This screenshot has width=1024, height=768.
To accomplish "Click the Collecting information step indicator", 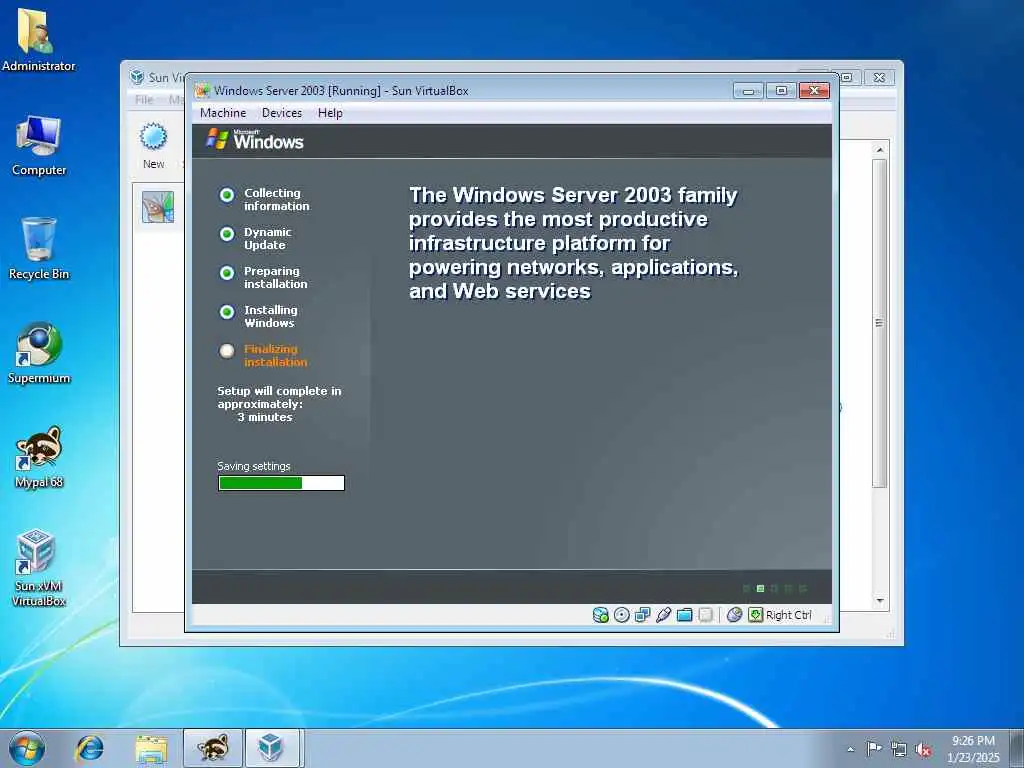I will point(227,195).
